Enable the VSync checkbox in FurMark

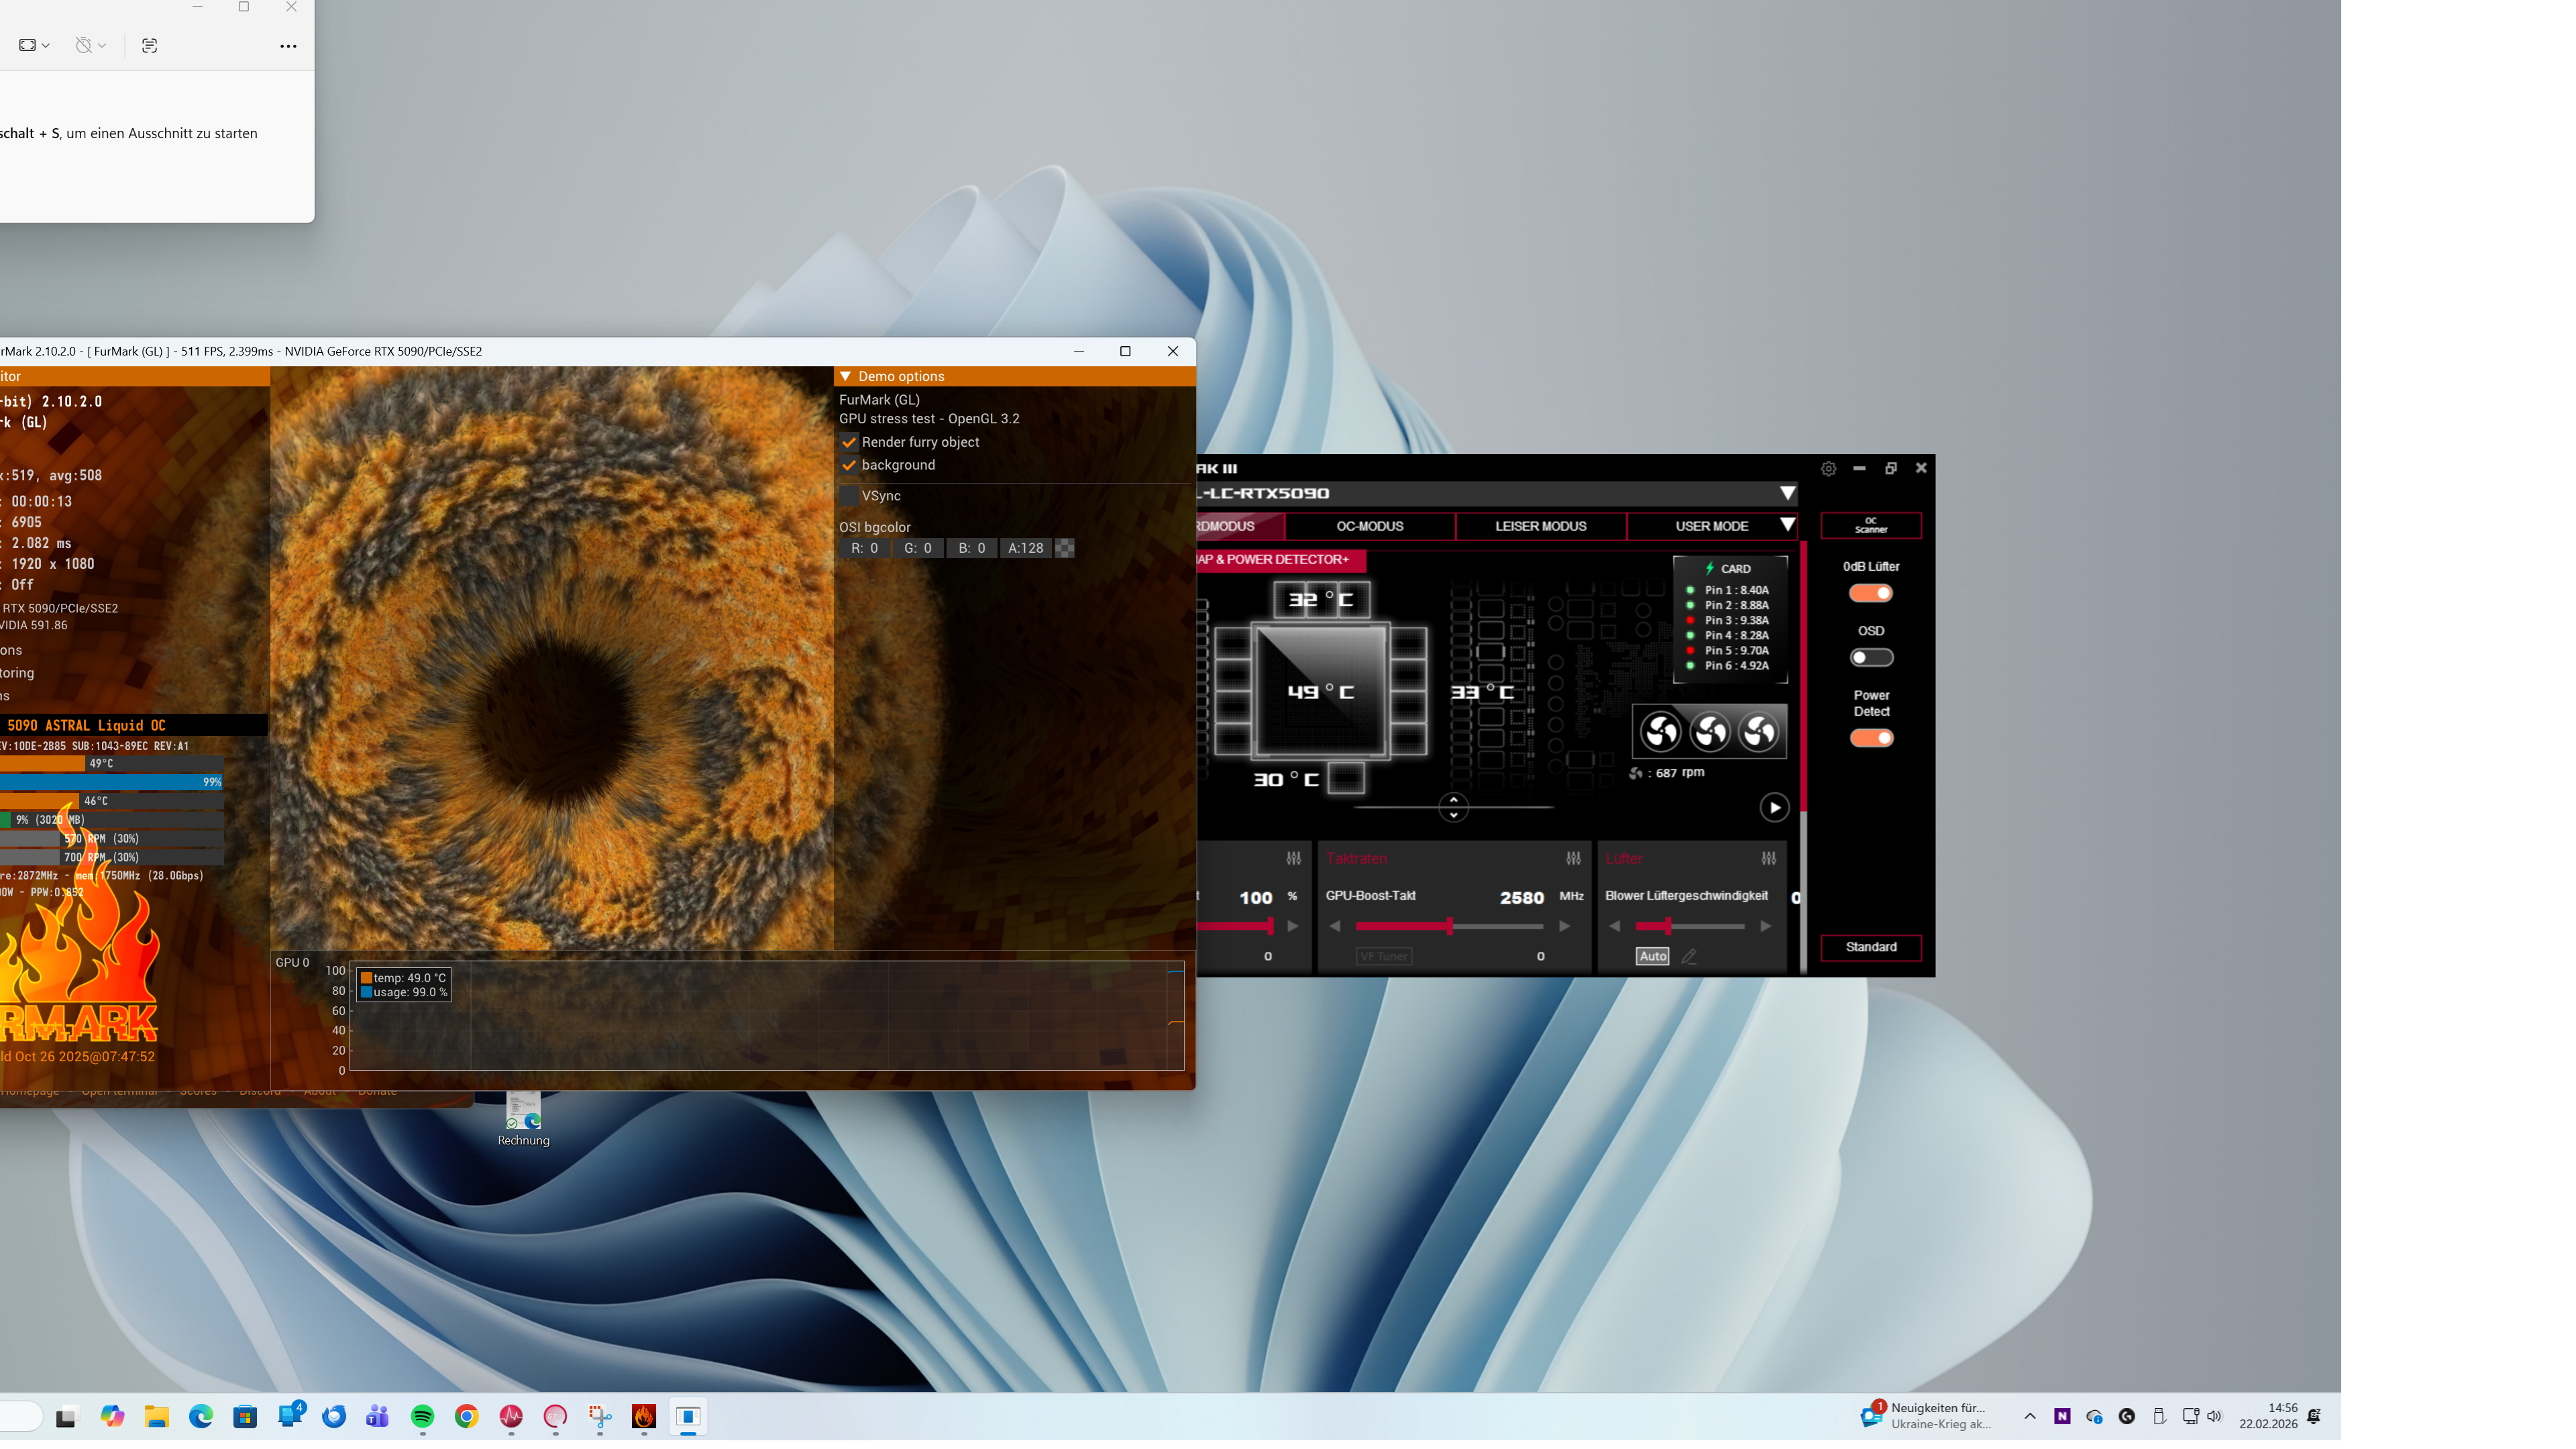[x=849, y=496]
